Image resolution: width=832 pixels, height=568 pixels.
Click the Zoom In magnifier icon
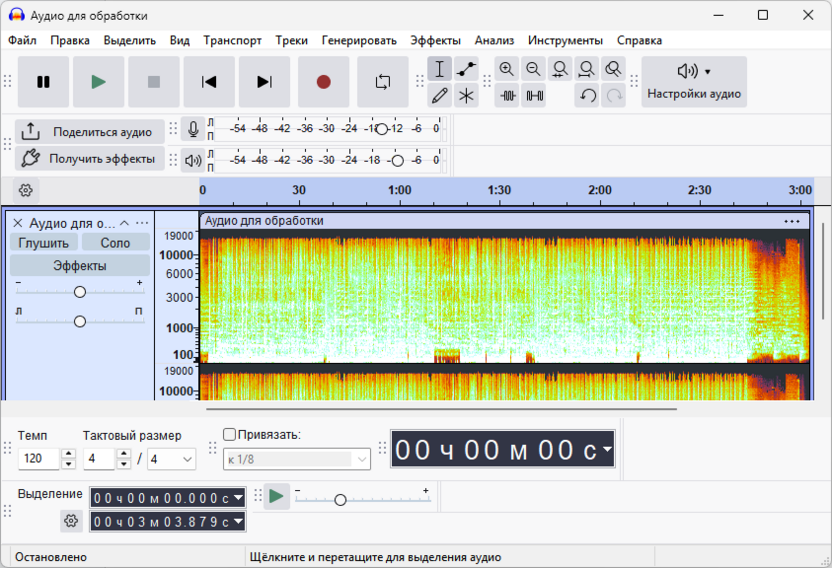pos(507,69)
